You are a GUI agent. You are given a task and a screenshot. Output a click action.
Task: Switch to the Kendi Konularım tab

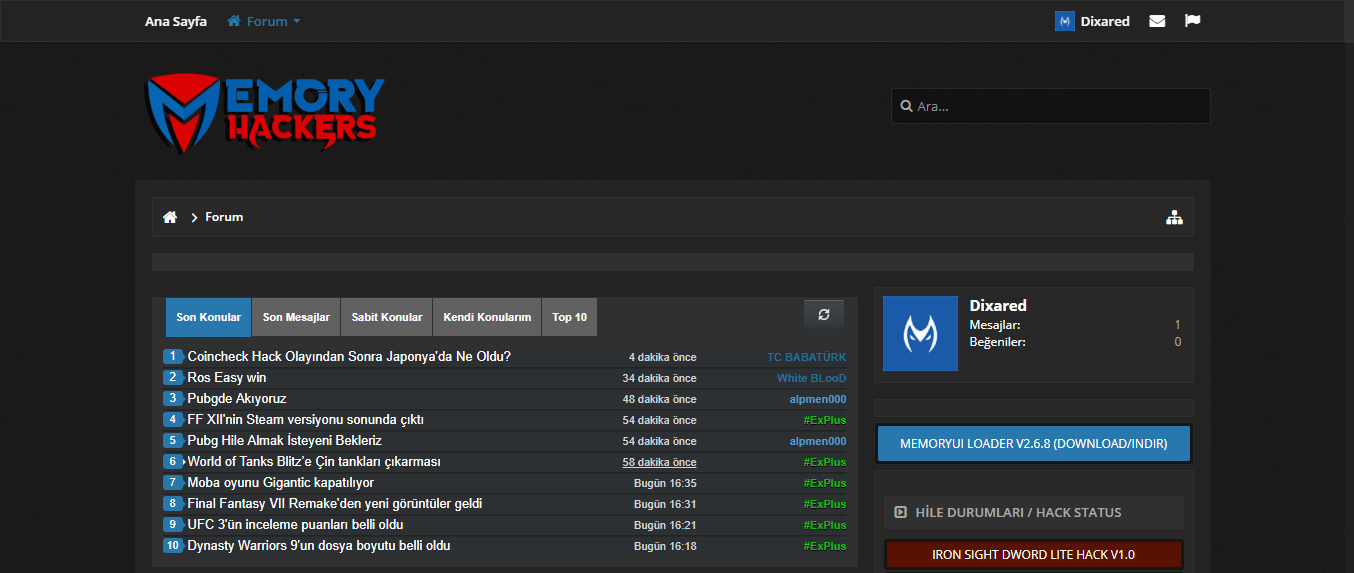[487, 317]
